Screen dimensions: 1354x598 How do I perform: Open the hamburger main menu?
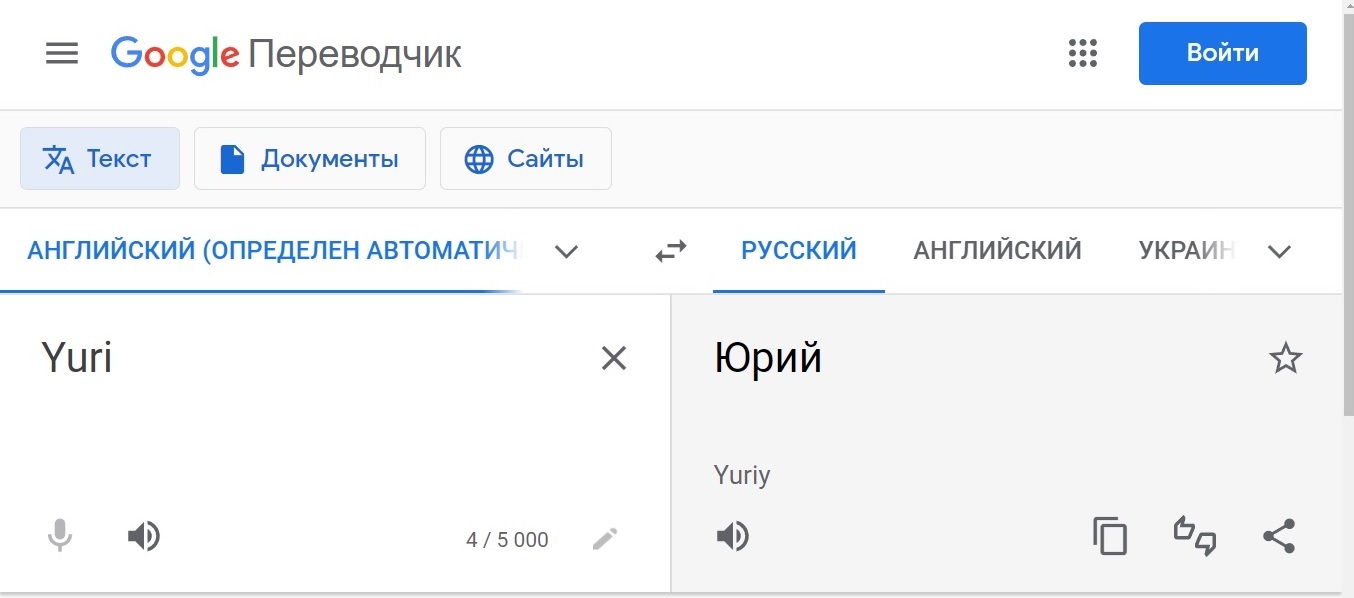click(x=62, y=54)
